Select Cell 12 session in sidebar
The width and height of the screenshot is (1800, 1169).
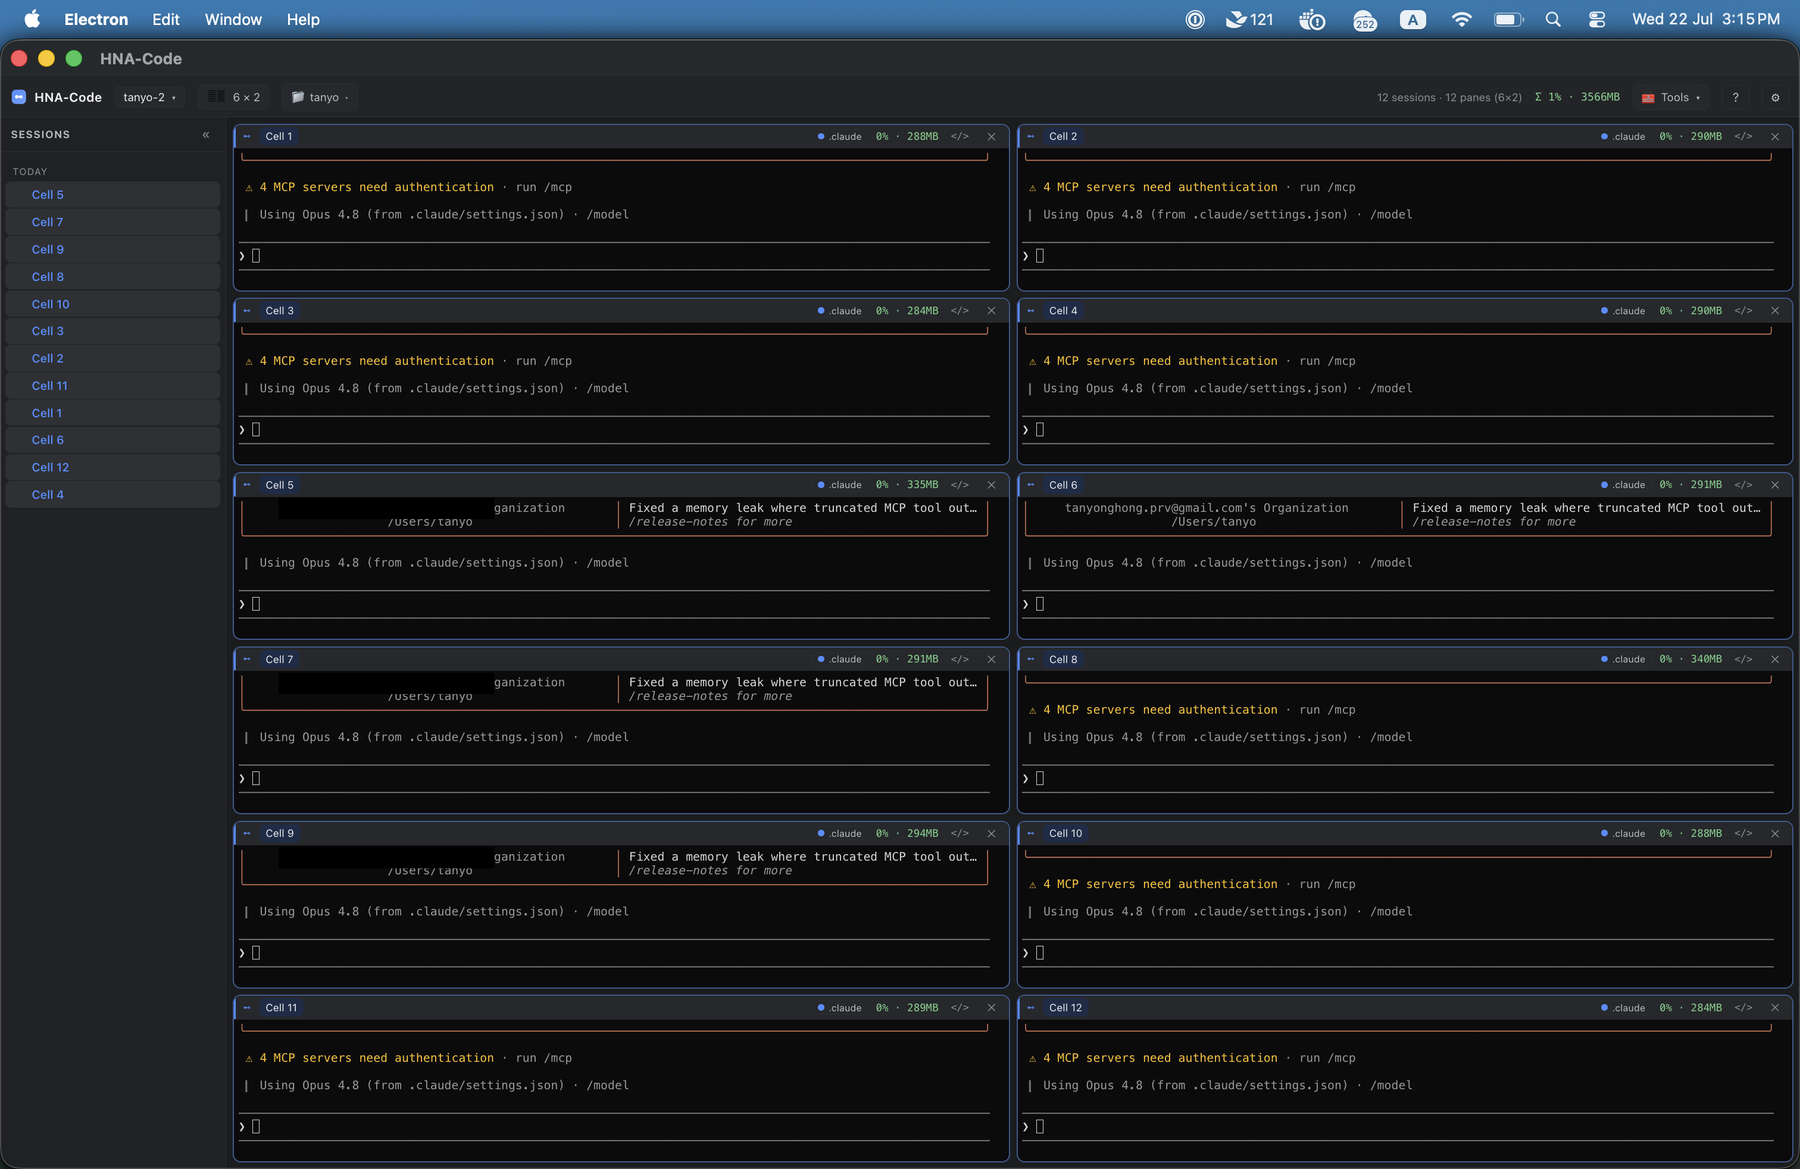click(x=113, y=467)
